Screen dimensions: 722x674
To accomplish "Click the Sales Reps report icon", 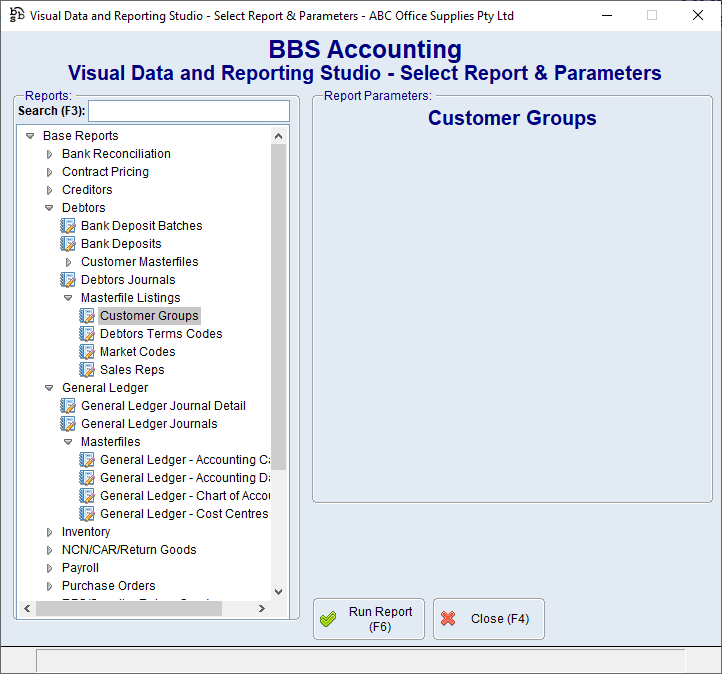I will point(87,370).
